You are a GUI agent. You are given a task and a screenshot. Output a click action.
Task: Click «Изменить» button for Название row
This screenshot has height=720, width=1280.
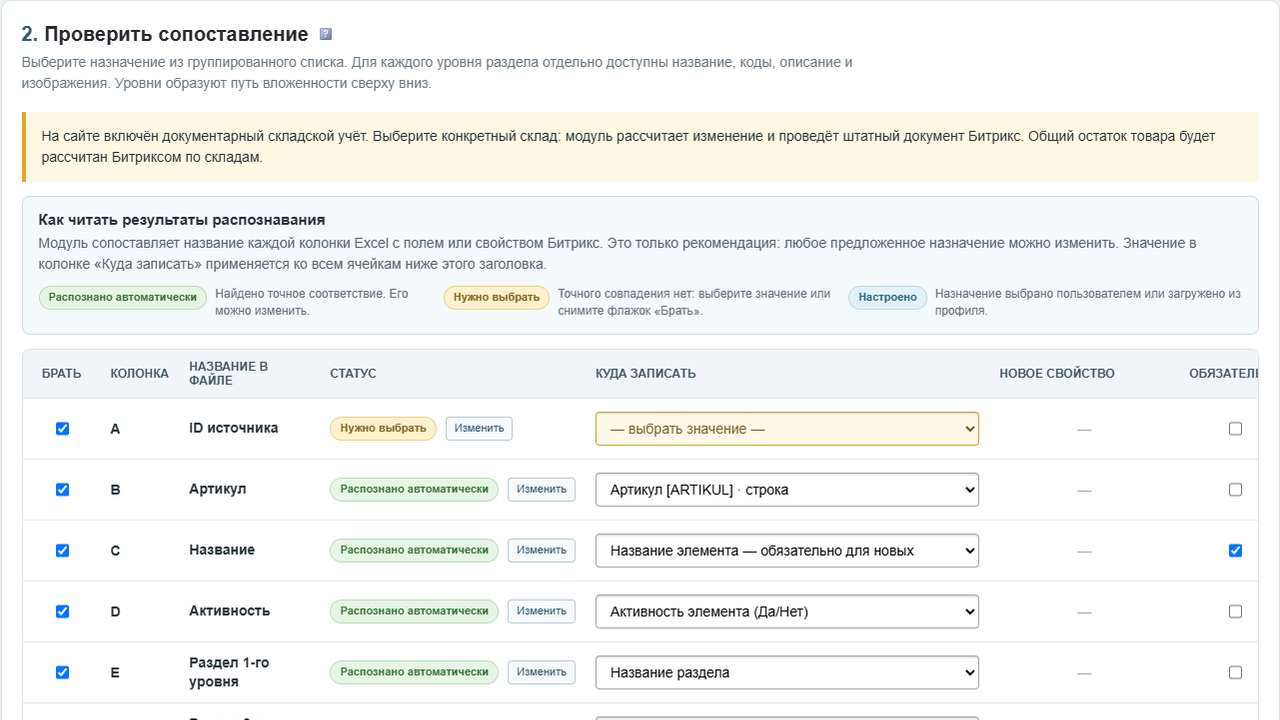click(541, 550)
